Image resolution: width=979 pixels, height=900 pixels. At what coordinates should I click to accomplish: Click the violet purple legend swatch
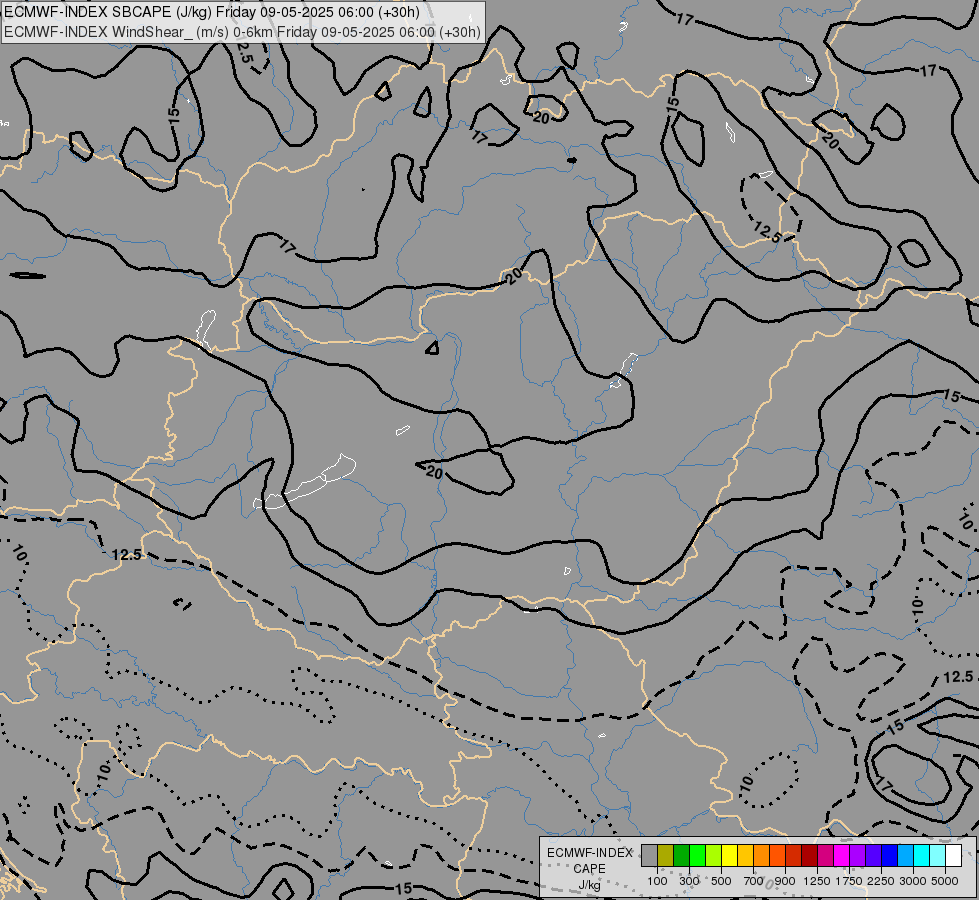[858, 855]
